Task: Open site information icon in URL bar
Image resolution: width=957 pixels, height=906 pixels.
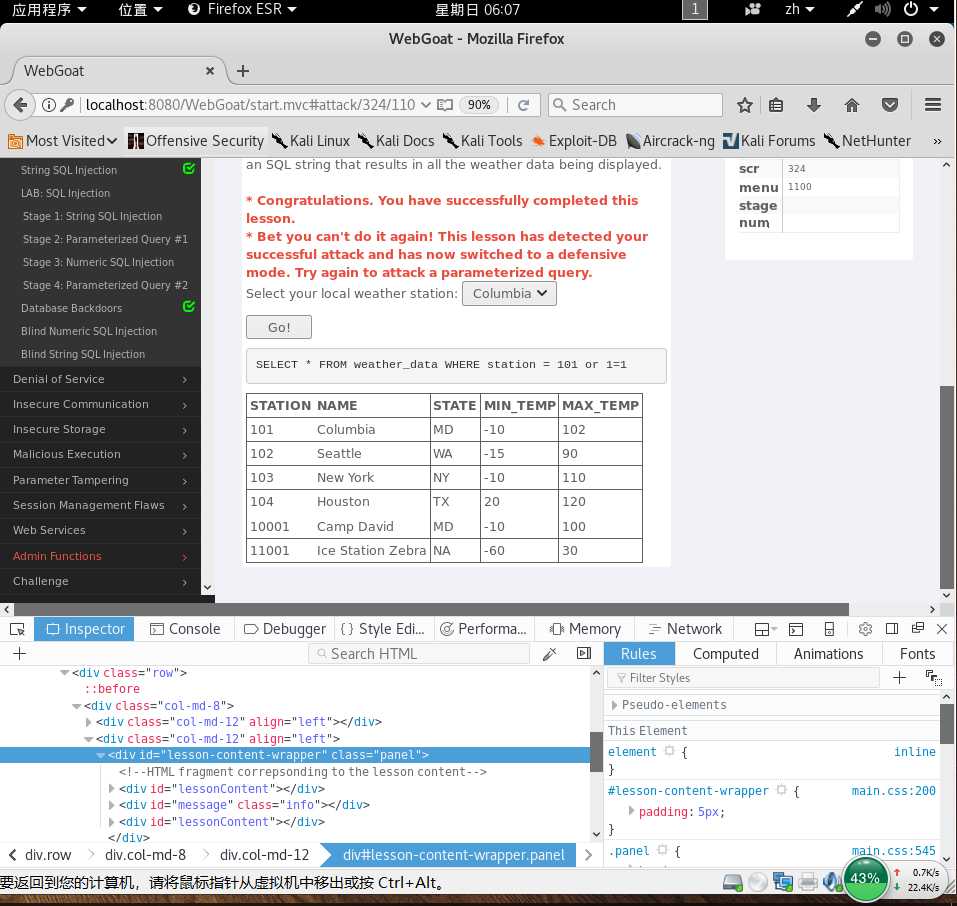Action: 49,105
